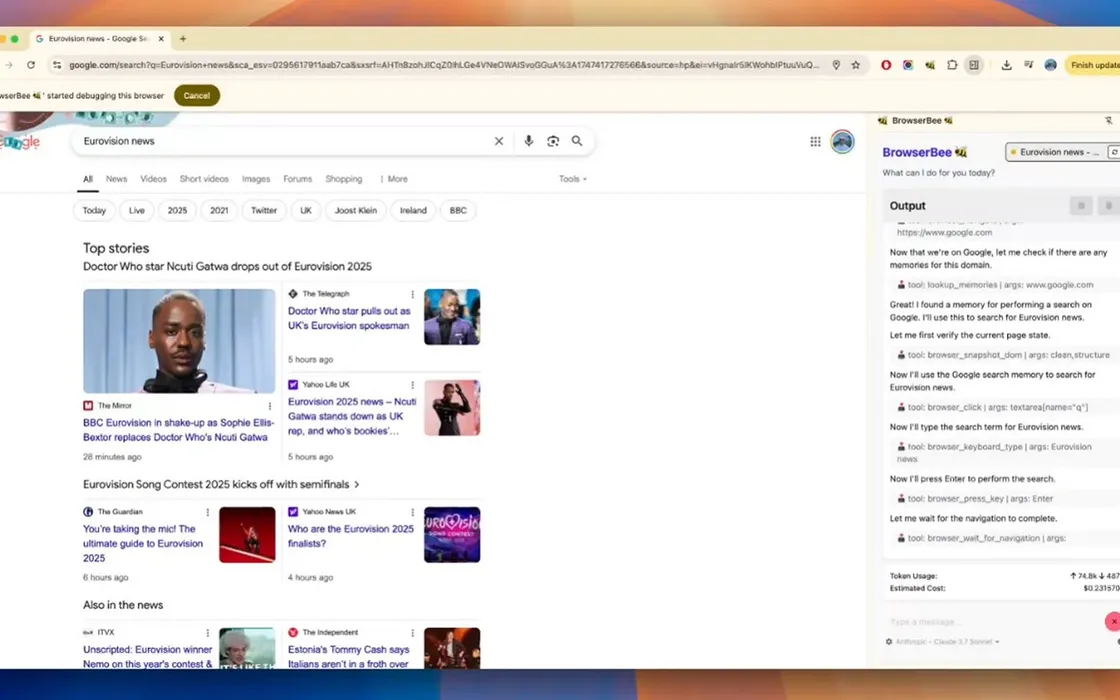The height and width of the screenshot is (700, 1120).
Task: Select the Joost Klein filter chip
Action: point(356,211)
